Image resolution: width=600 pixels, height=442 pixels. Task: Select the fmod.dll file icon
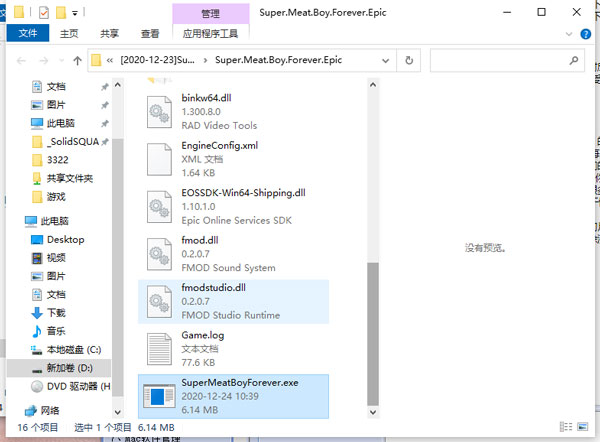pyautogui.click(x=159, y=254)
